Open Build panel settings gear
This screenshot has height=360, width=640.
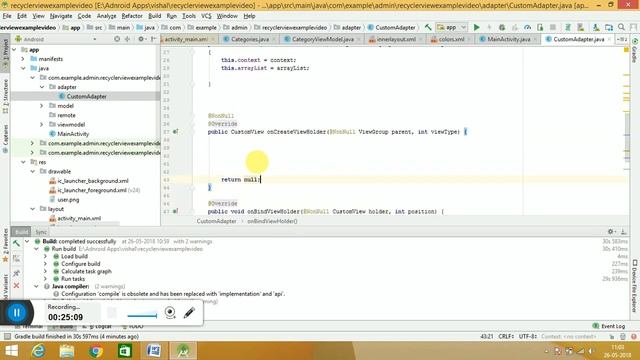tap(611, 231)
